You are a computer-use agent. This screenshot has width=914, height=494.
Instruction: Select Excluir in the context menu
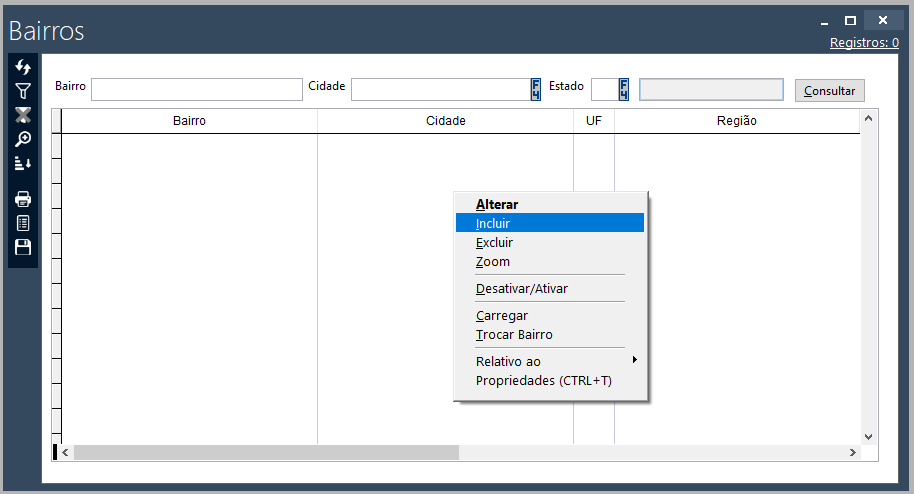click(x=494, y=242)
